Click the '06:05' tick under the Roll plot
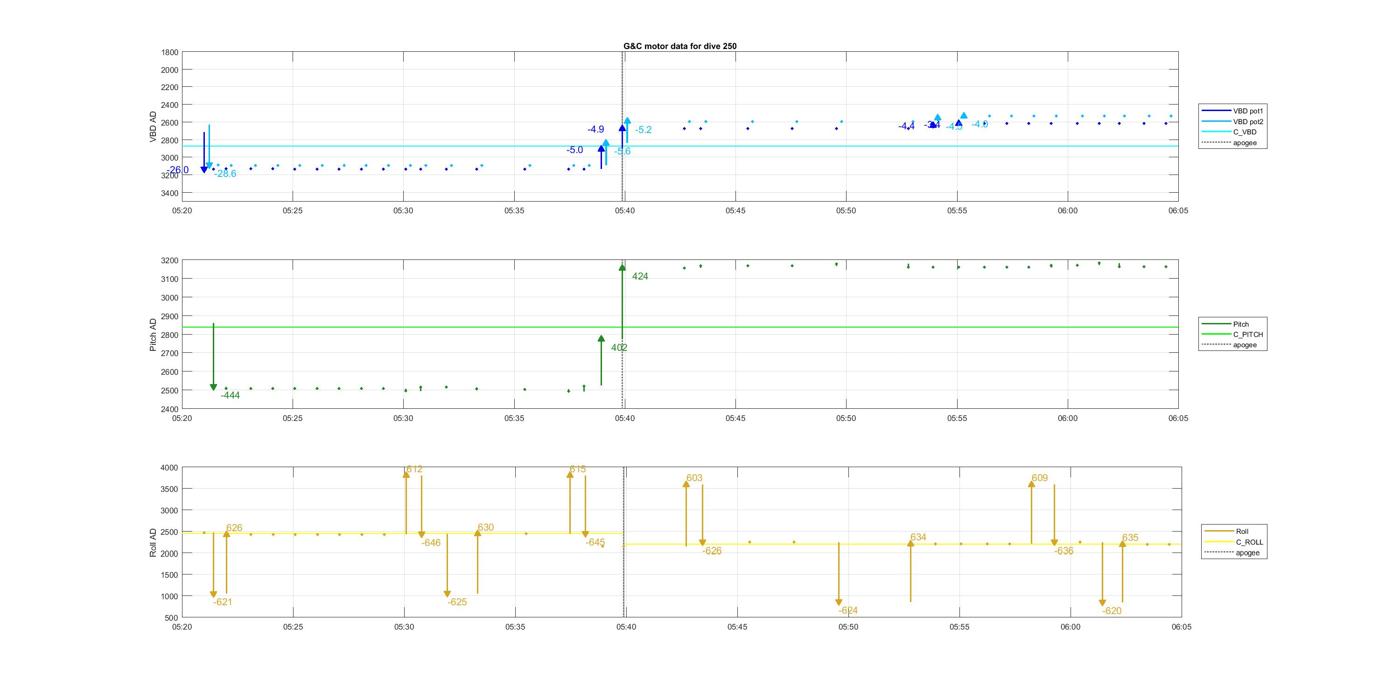Screen dimensions: 1400x693 (1181, 627)
